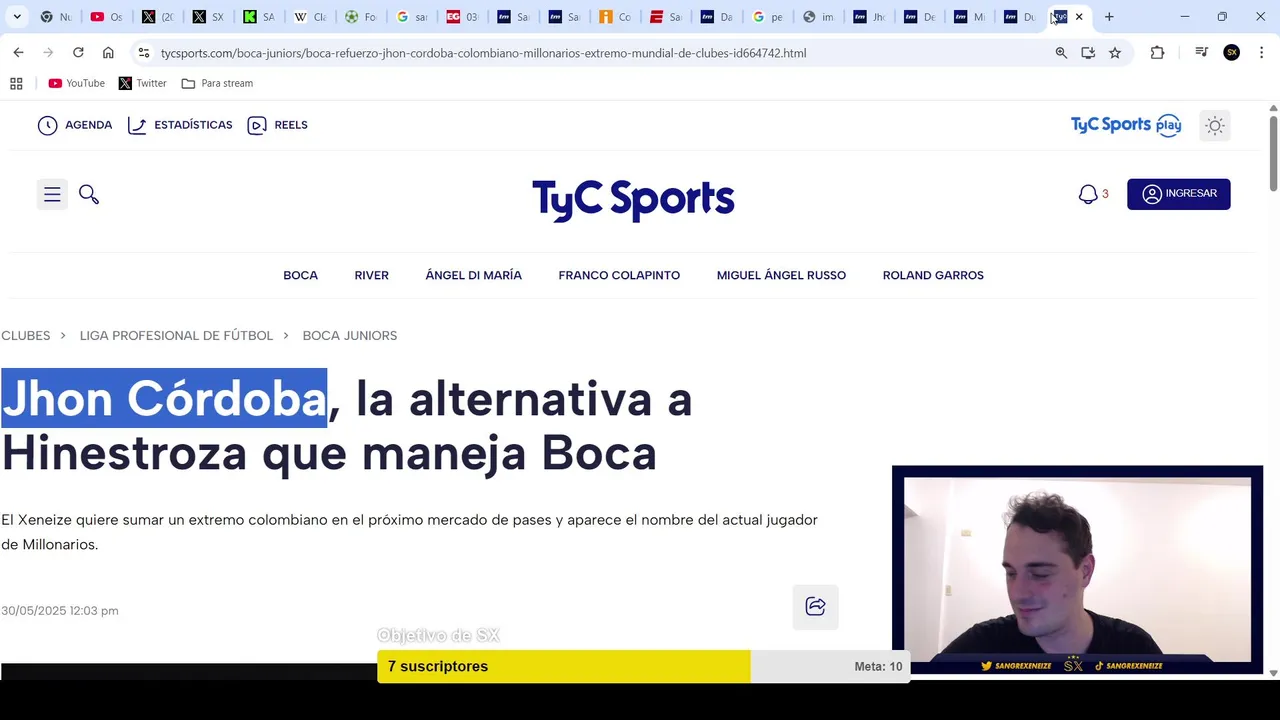This screenshot has width=1280, height=720.
Task: Open the notifications bell icon
Action: 1088,194
